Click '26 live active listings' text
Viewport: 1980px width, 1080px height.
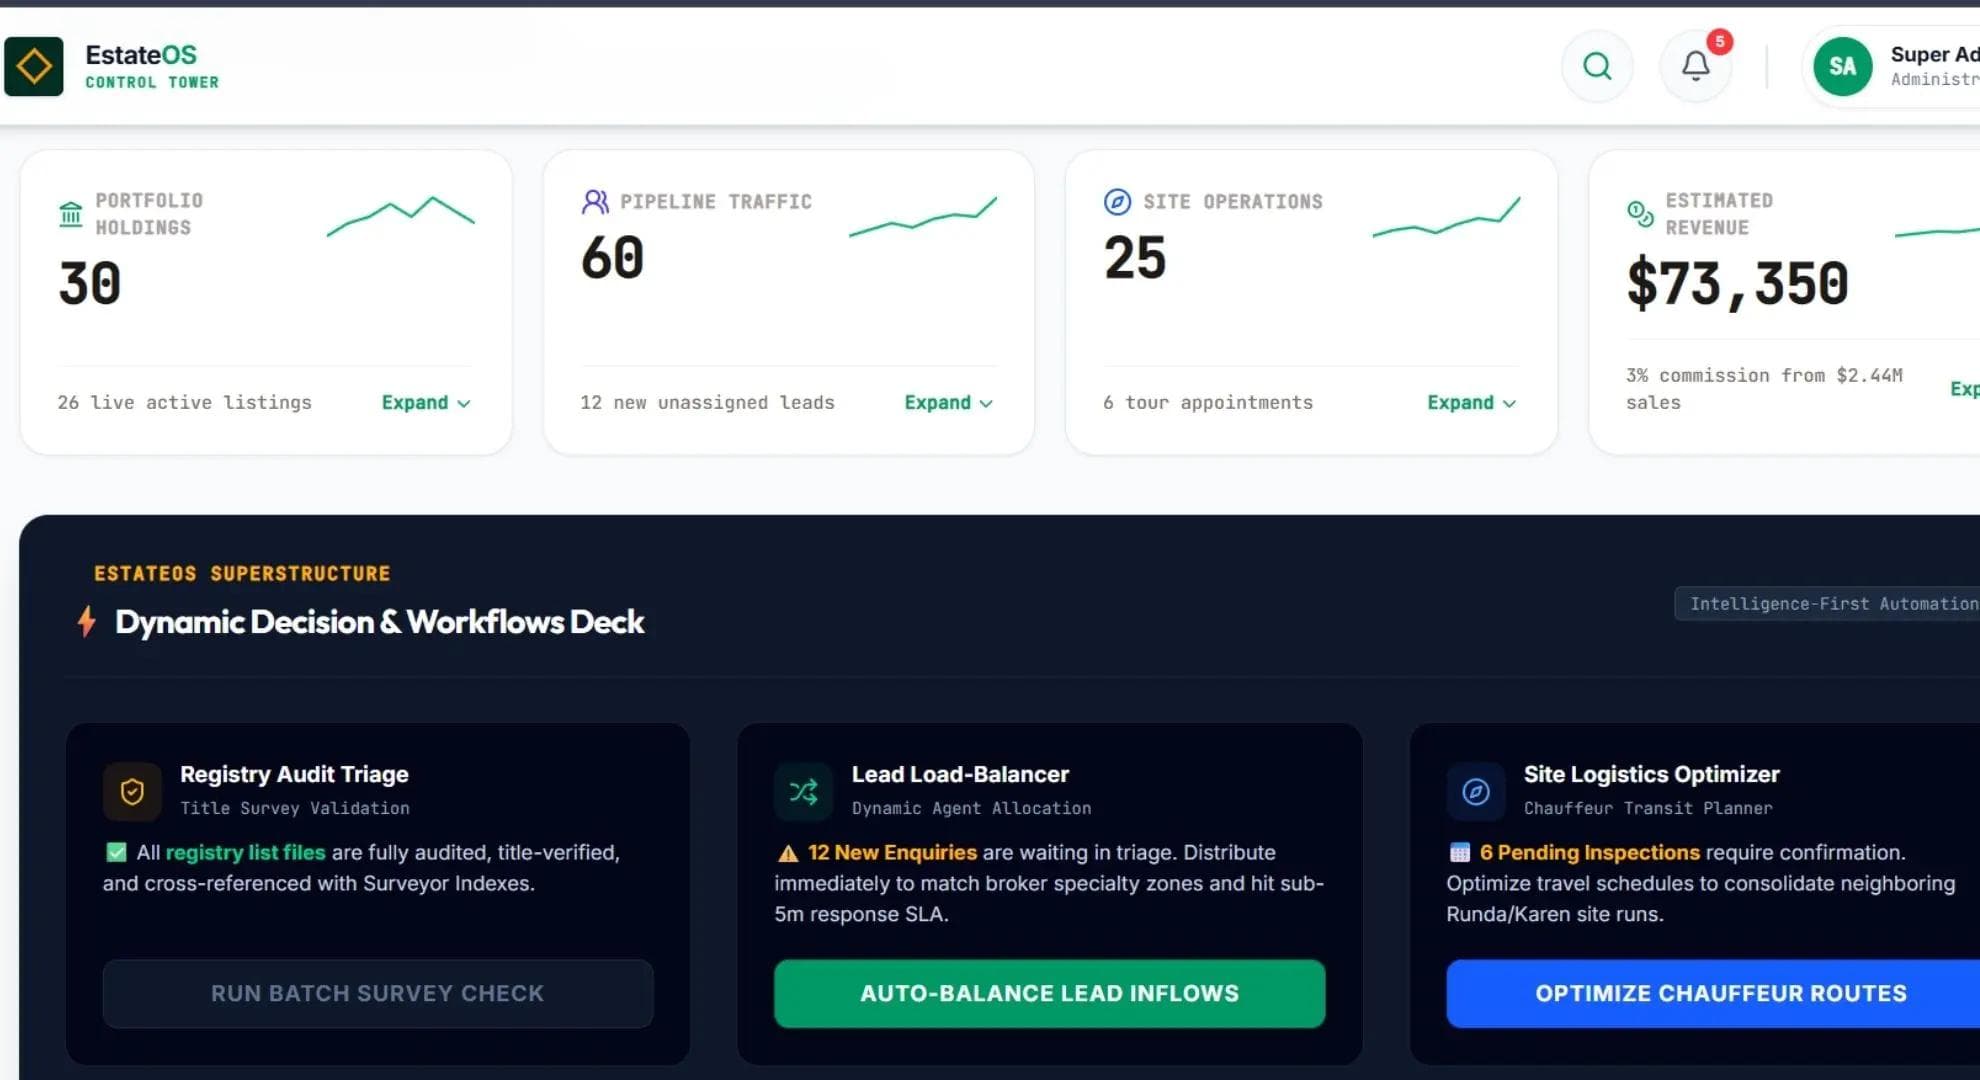click(185, 402)
